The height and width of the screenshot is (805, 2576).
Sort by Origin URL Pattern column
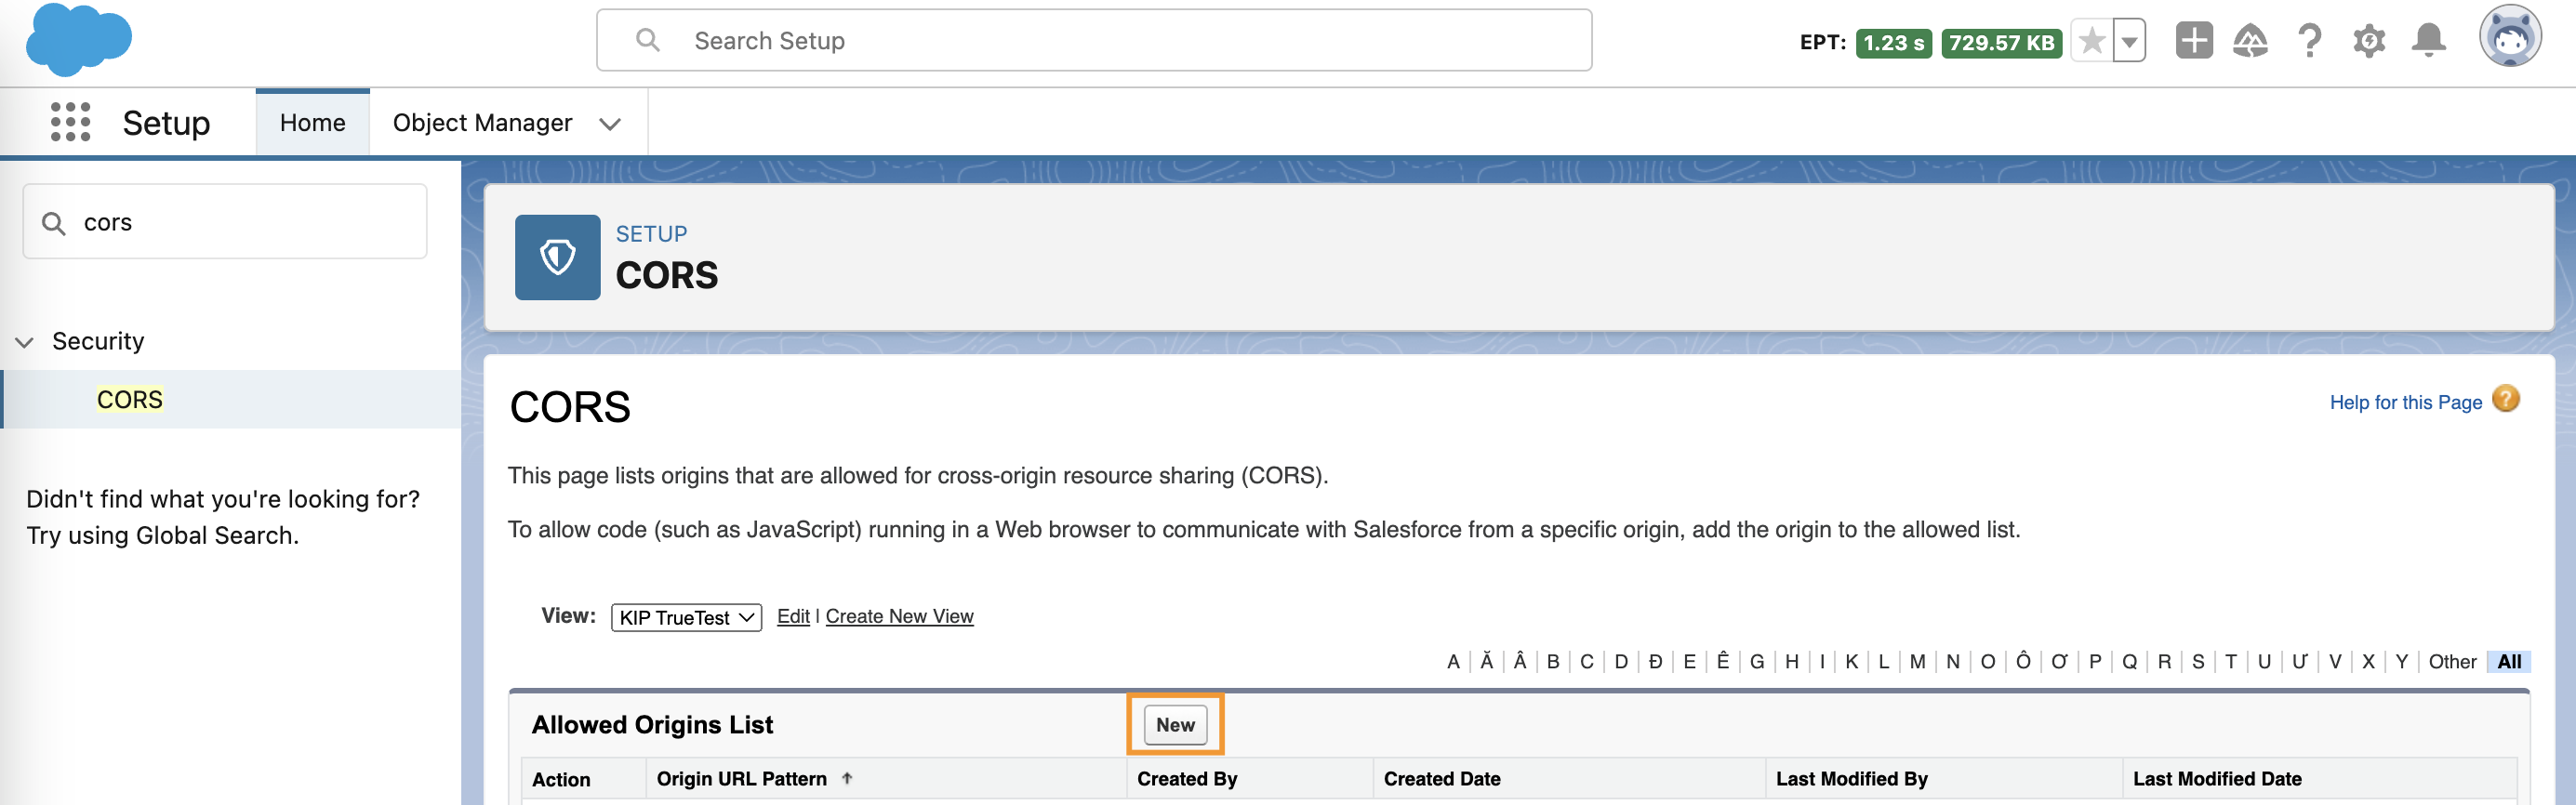tap(742, 779)
